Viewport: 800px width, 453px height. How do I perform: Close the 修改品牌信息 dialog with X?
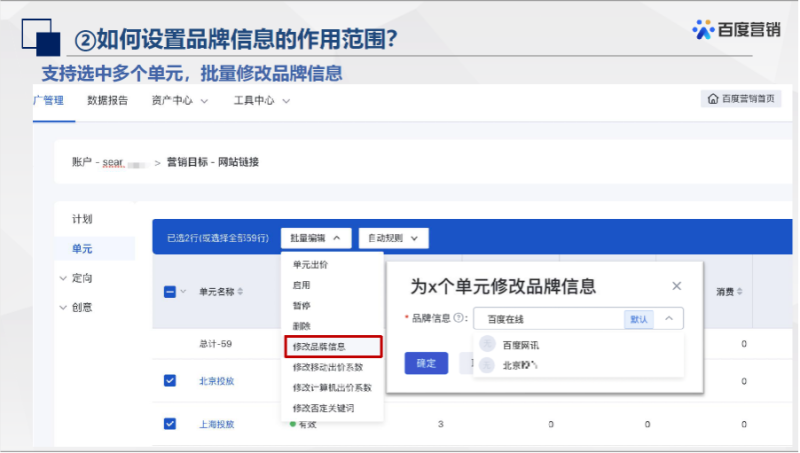(x=677, y=286)
